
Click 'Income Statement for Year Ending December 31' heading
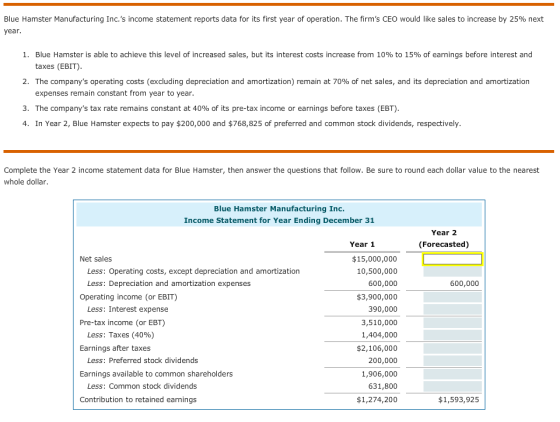coord(279,221)
